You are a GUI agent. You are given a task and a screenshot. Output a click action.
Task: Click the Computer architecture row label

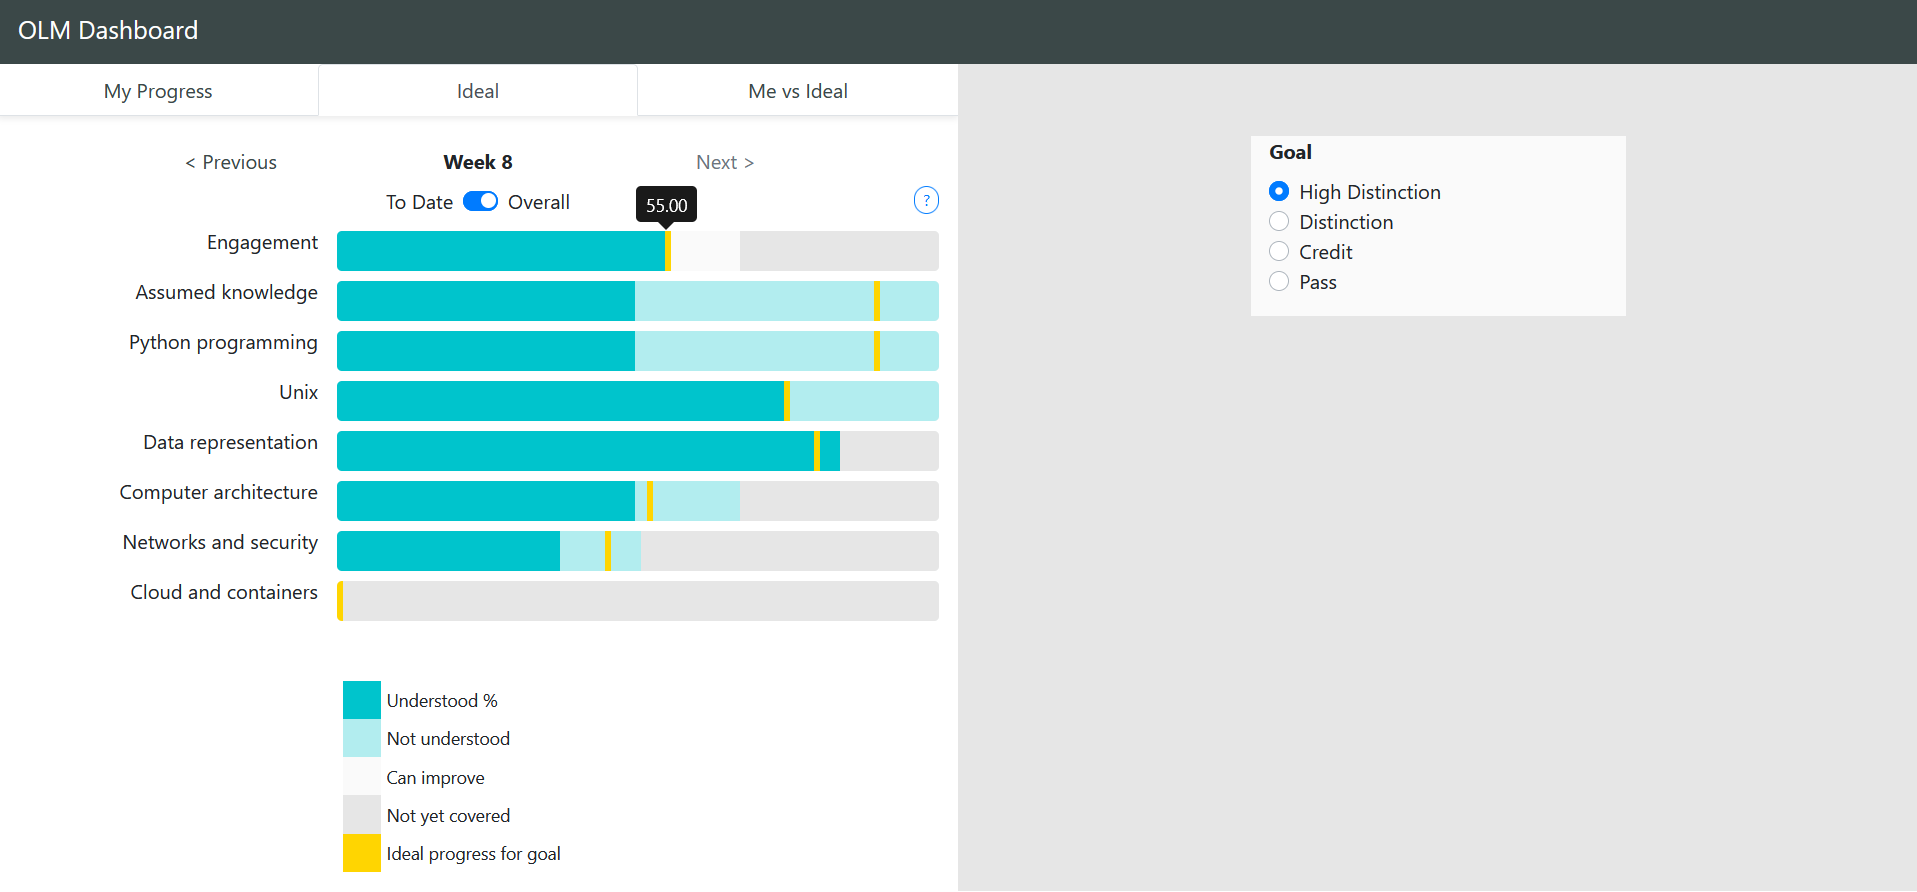[219, 492]
